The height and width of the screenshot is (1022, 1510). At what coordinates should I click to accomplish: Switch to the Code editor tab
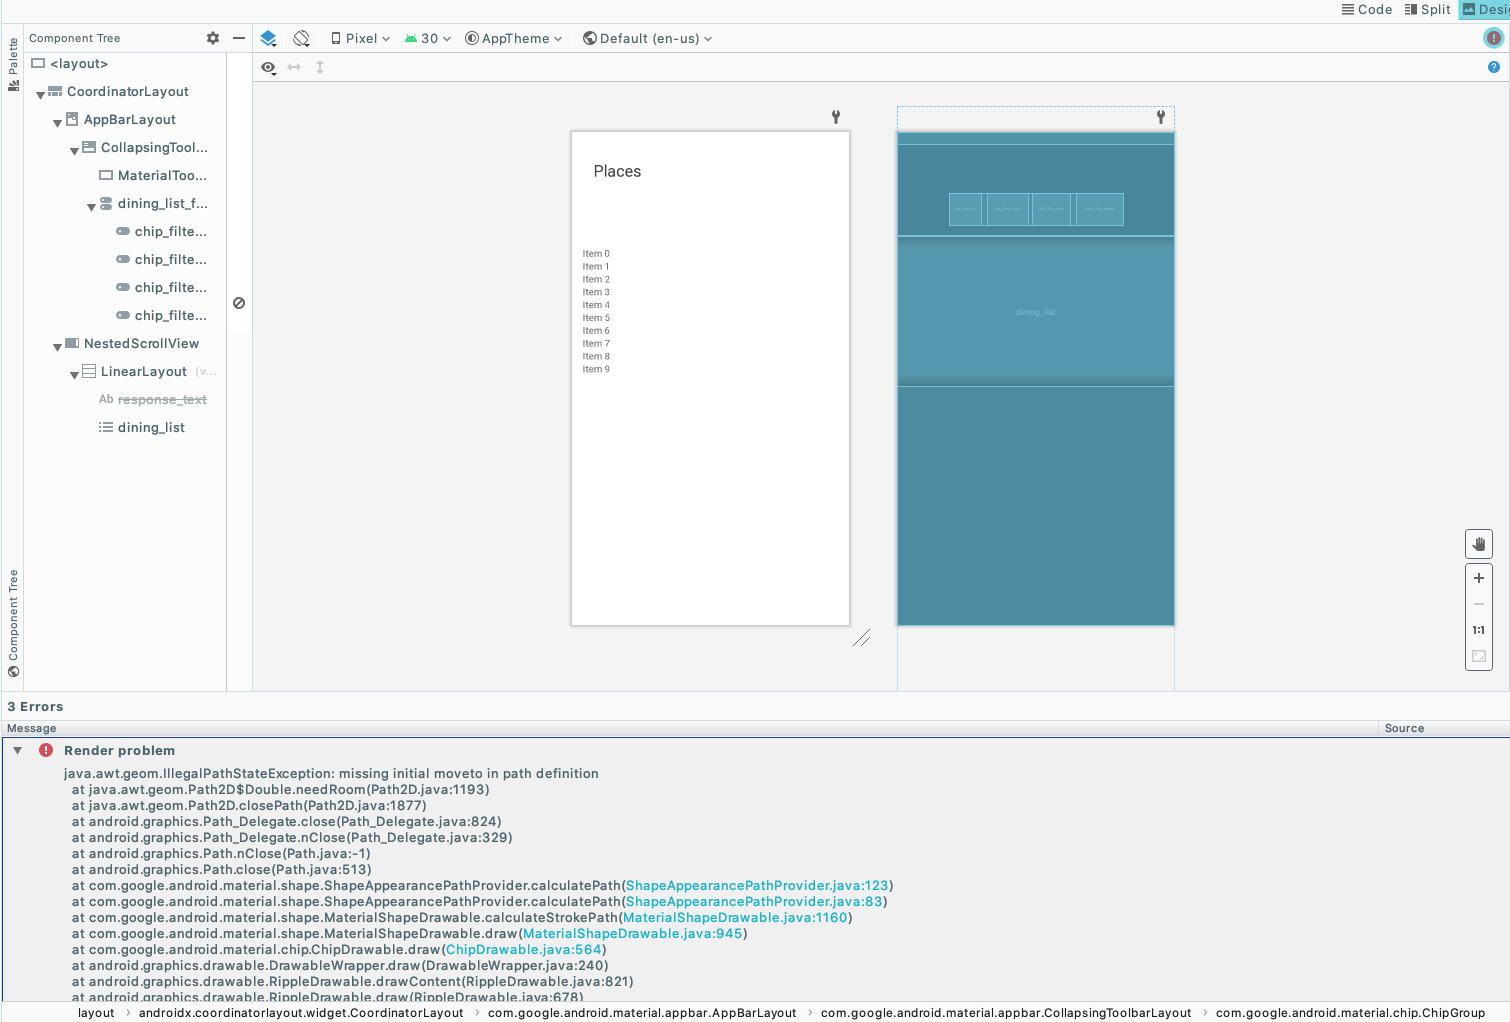(x=1366, y=9)
